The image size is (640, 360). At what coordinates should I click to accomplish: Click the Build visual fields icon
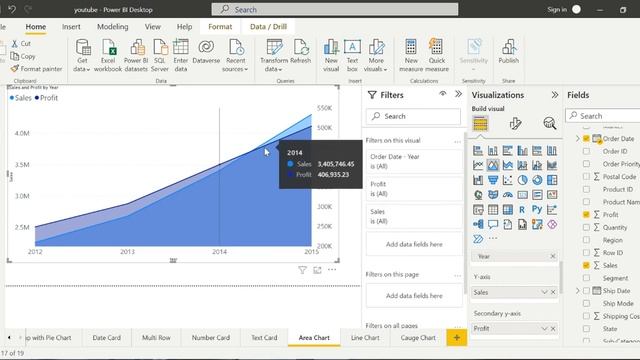(480, 123)
